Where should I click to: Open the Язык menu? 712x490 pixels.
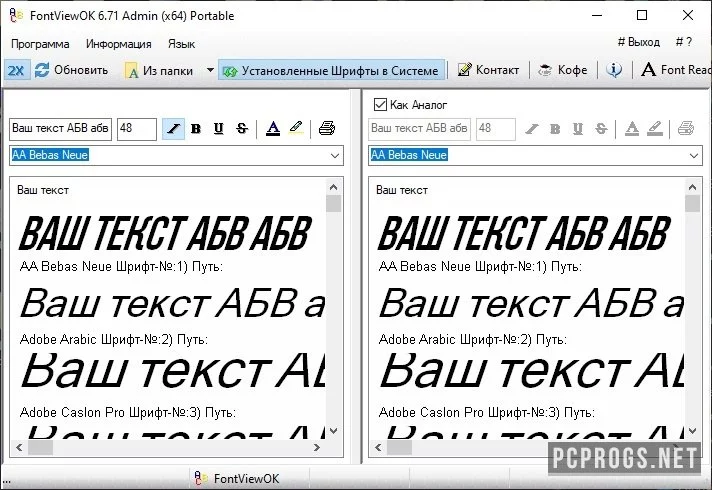click(x=181, y=44)
